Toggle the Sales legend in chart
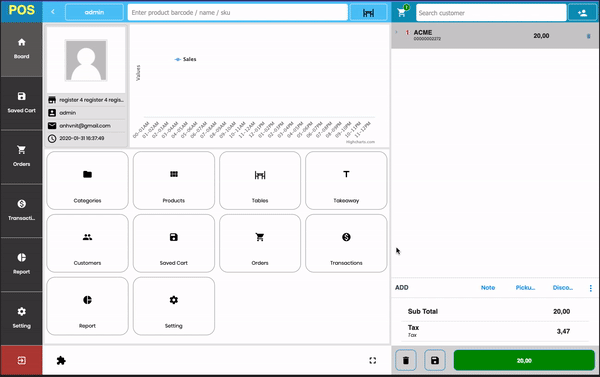 click(186, 59)
